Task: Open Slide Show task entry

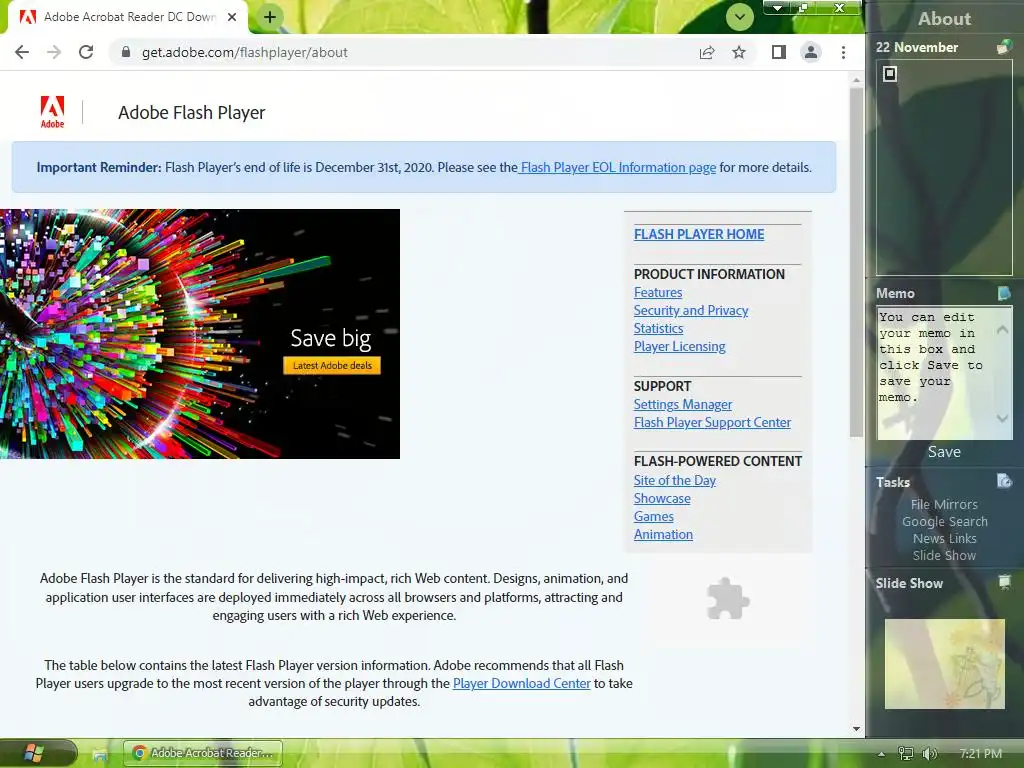Action: tap(944, 555)
